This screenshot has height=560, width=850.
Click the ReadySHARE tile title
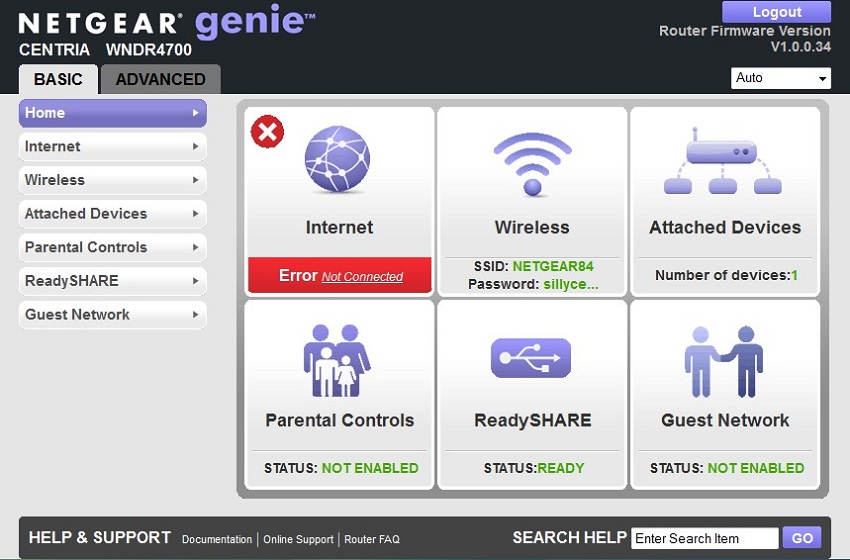click(532, 420)
